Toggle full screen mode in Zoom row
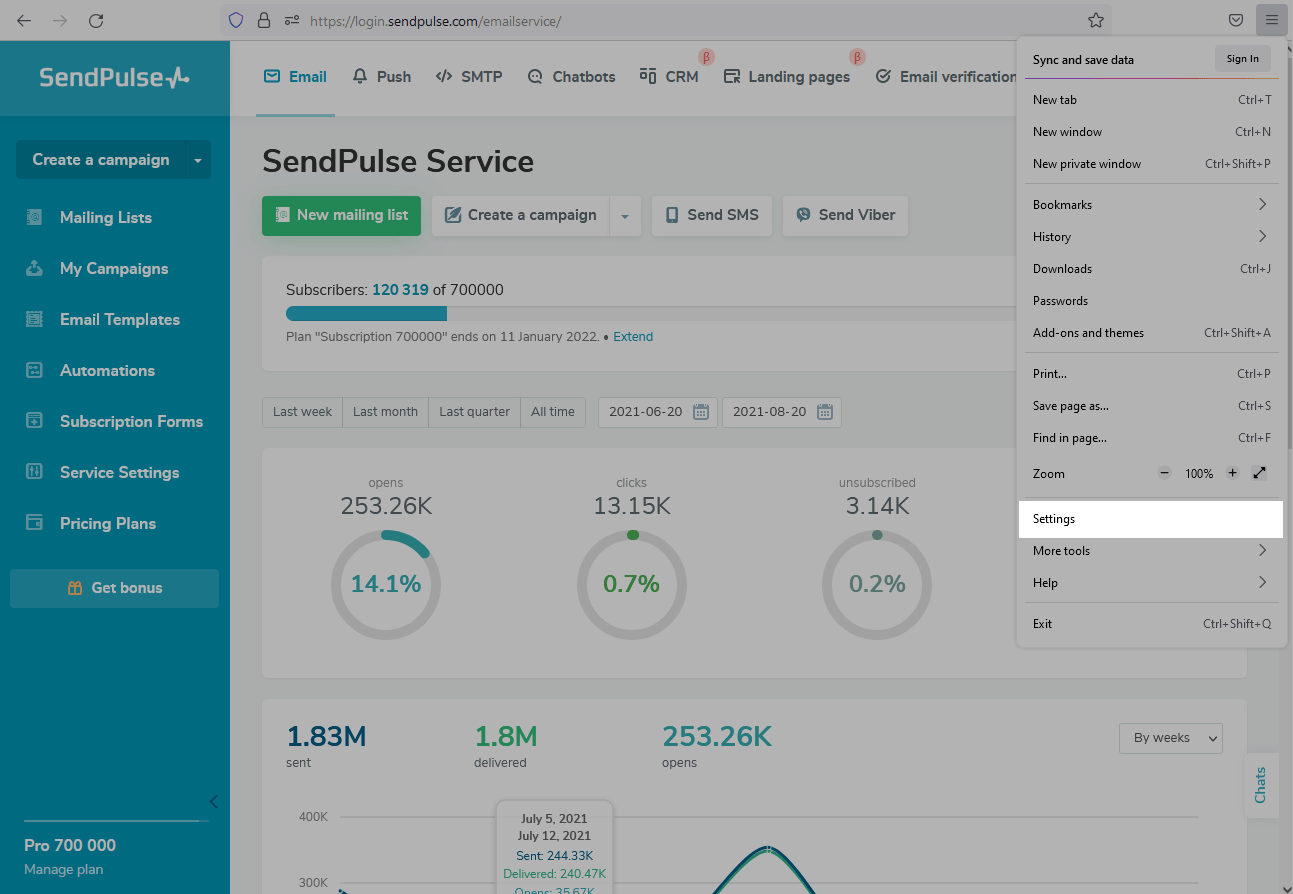This screenshot has height=894, width=1293. (1260, 473)
